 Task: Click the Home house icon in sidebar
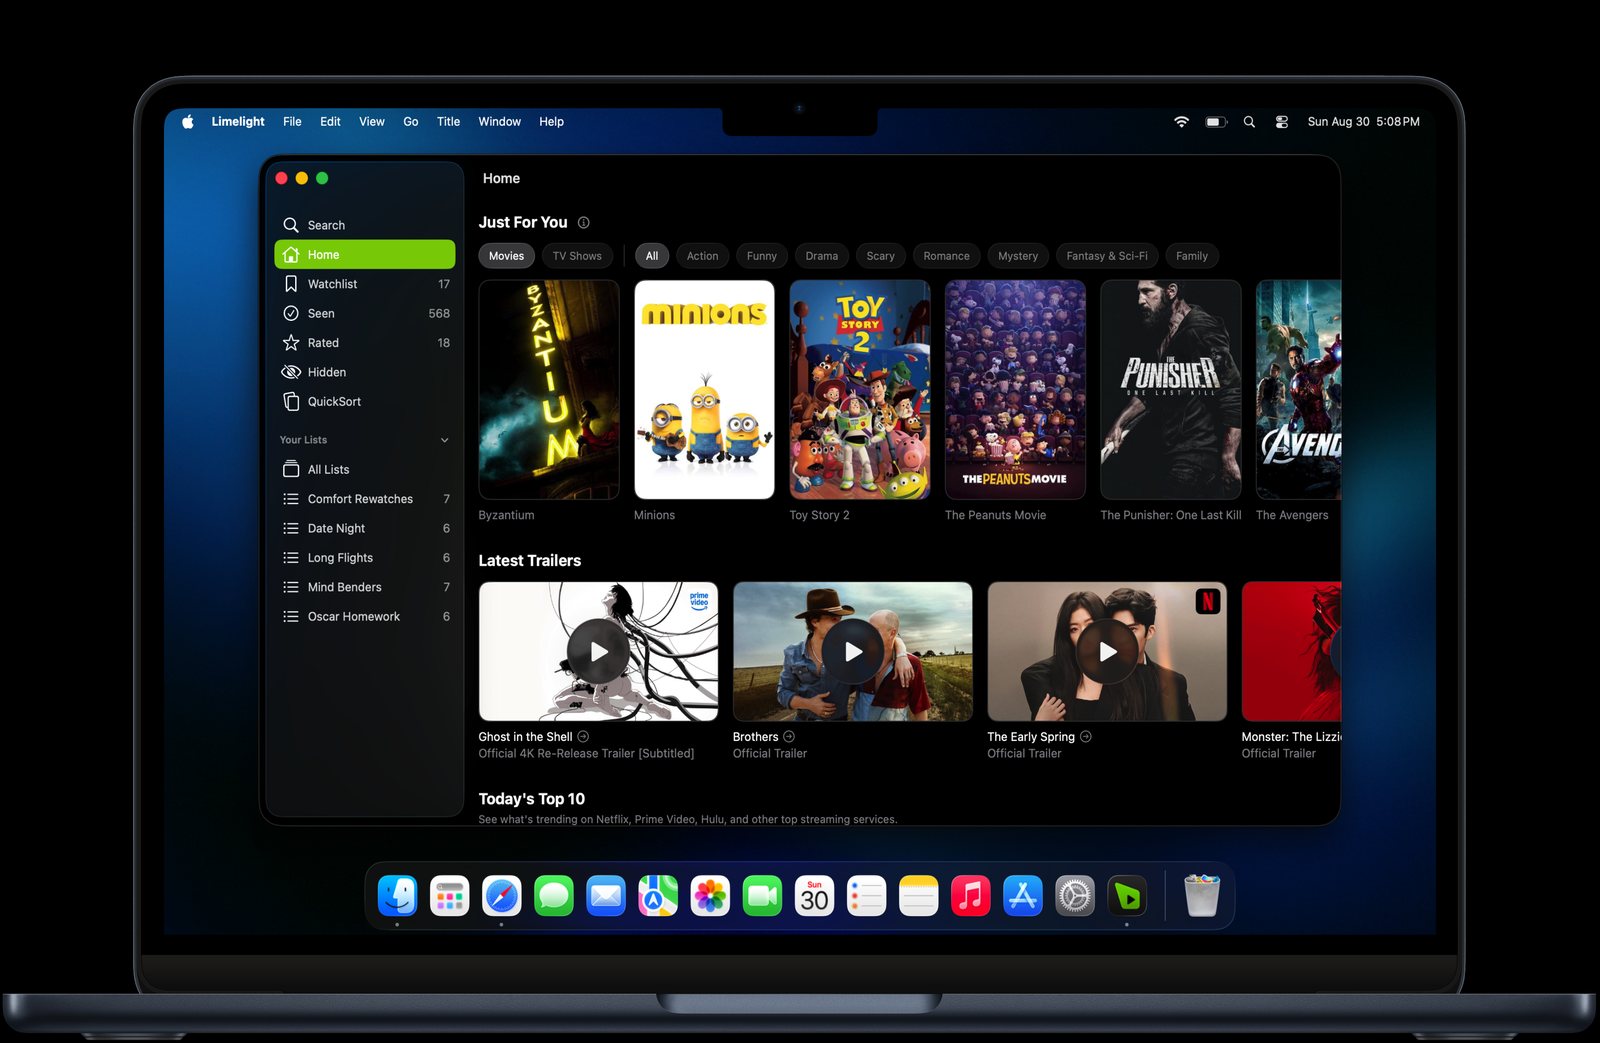pos(291,254)
